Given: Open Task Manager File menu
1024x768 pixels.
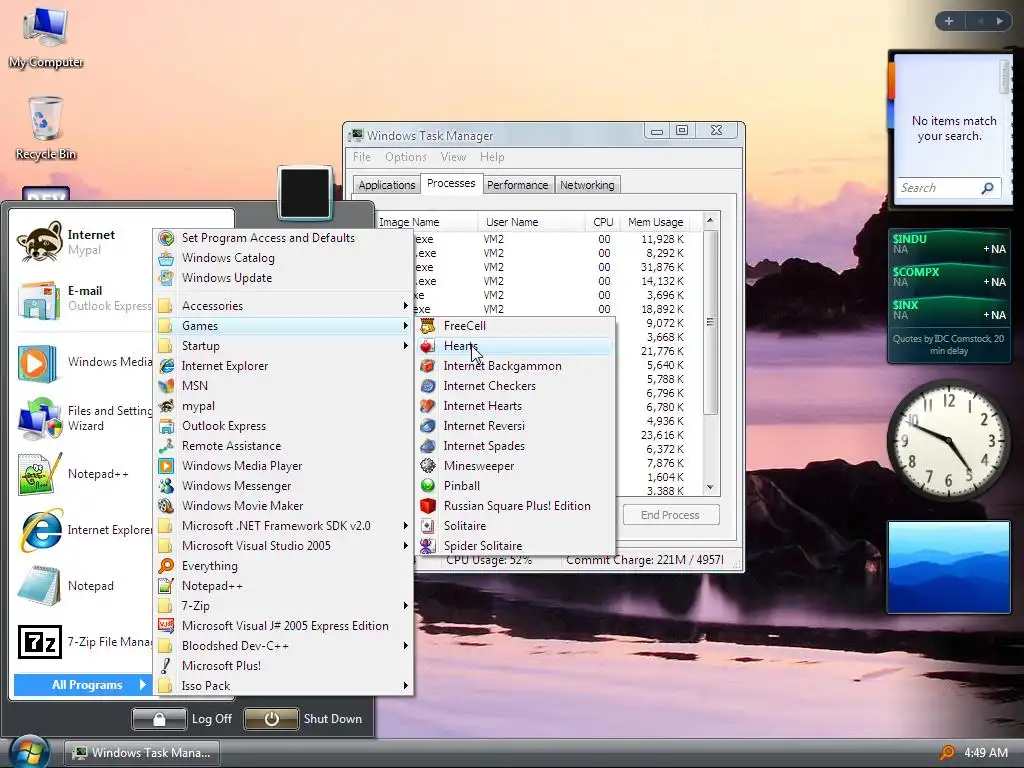Looking at the screenshot, I should 361,157.
